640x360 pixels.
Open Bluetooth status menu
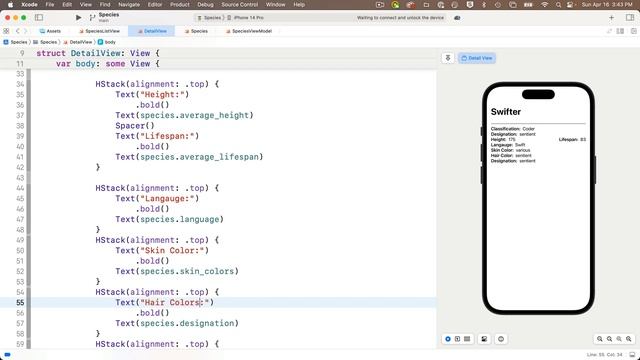(x=484, y=4)
